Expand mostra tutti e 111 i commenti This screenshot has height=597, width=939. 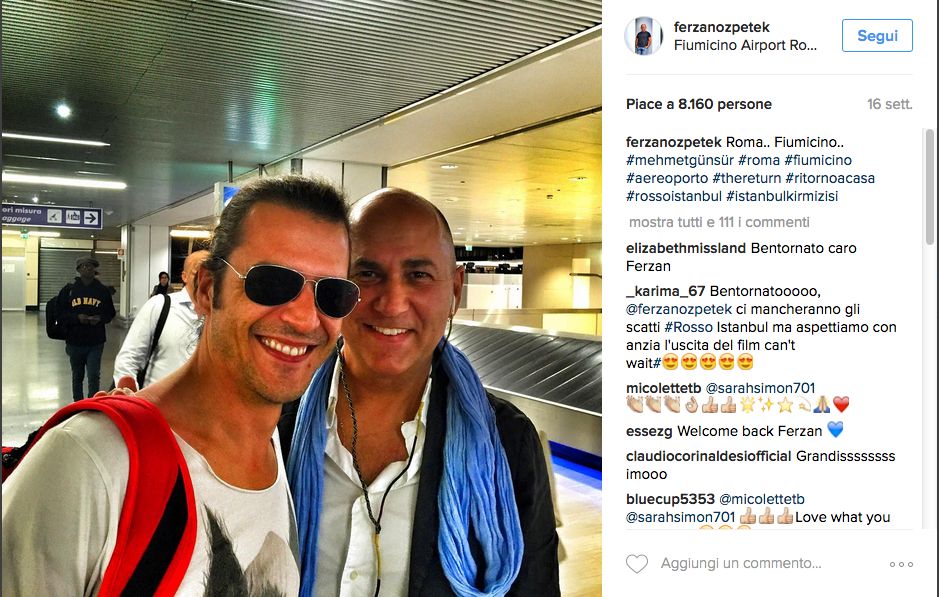pyautogui.click(x=719, y=222)
